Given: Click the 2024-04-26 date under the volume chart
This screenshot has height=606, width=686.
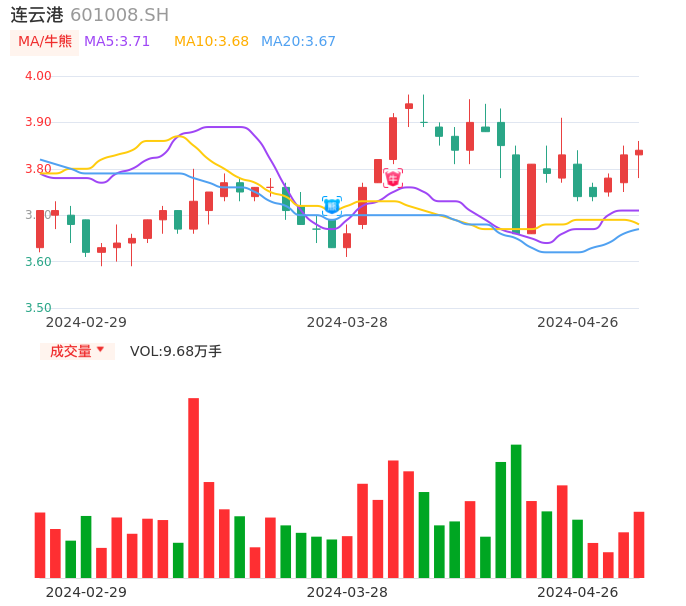Looking at the screenshot, I should coord(578,592).
